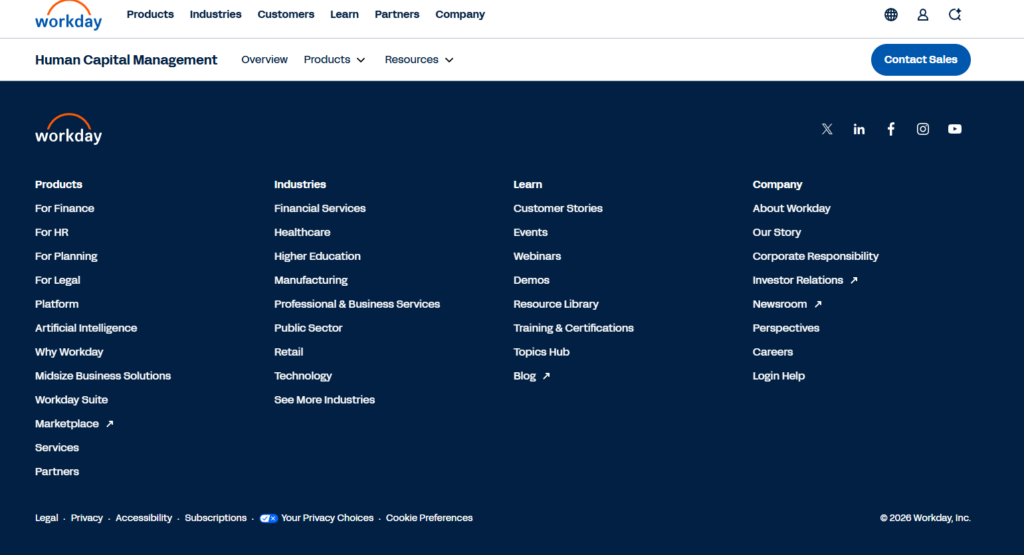Viewport: 1024px width, 555px height.
Task: Open the Events link
Action: click(530, 232)
